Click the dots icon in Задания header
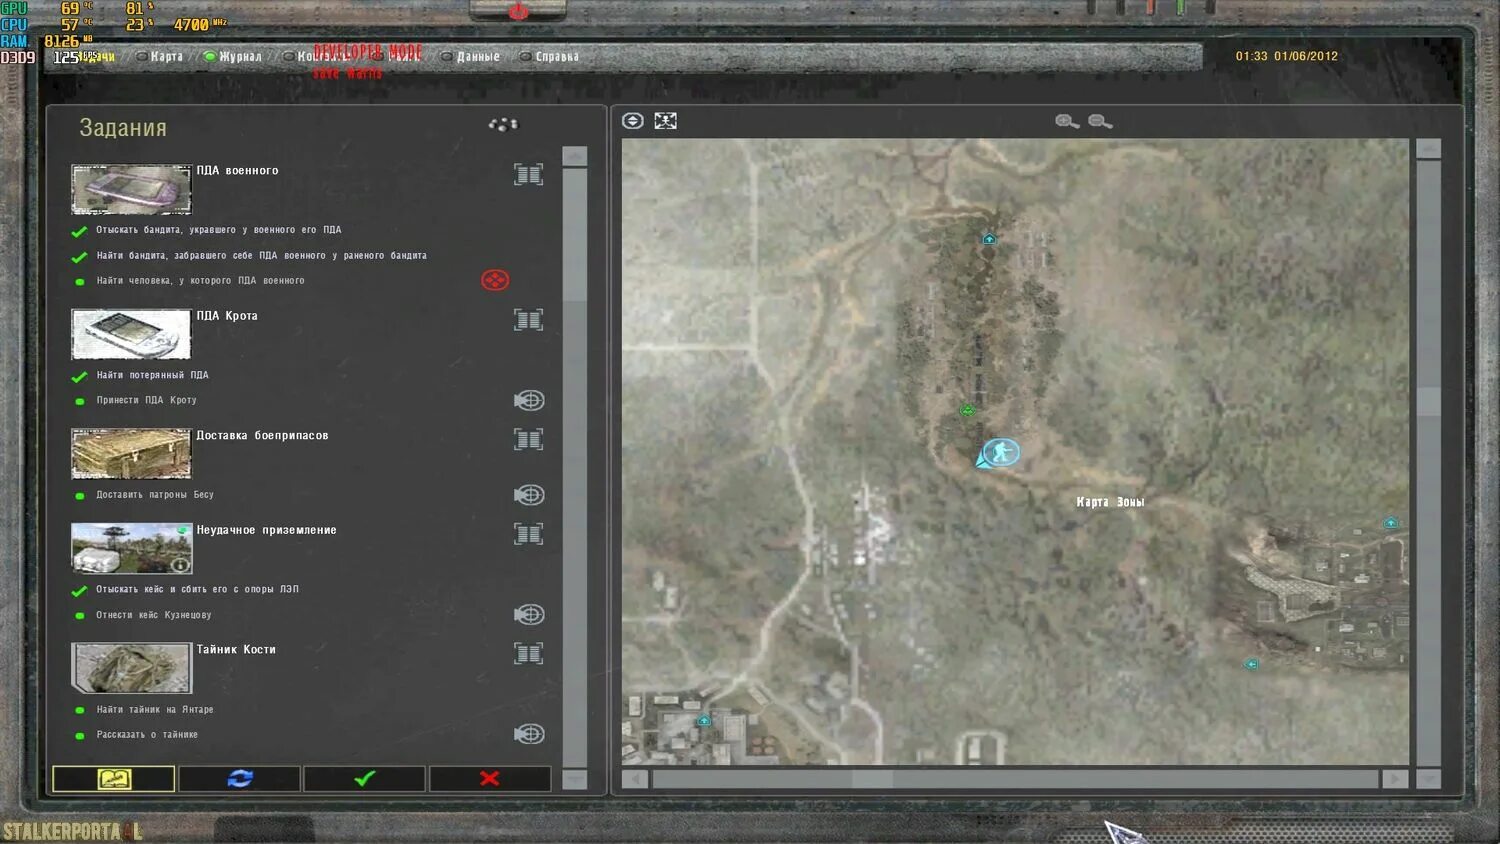This screenshot has width=1500, height=844. tap(503, 124)
